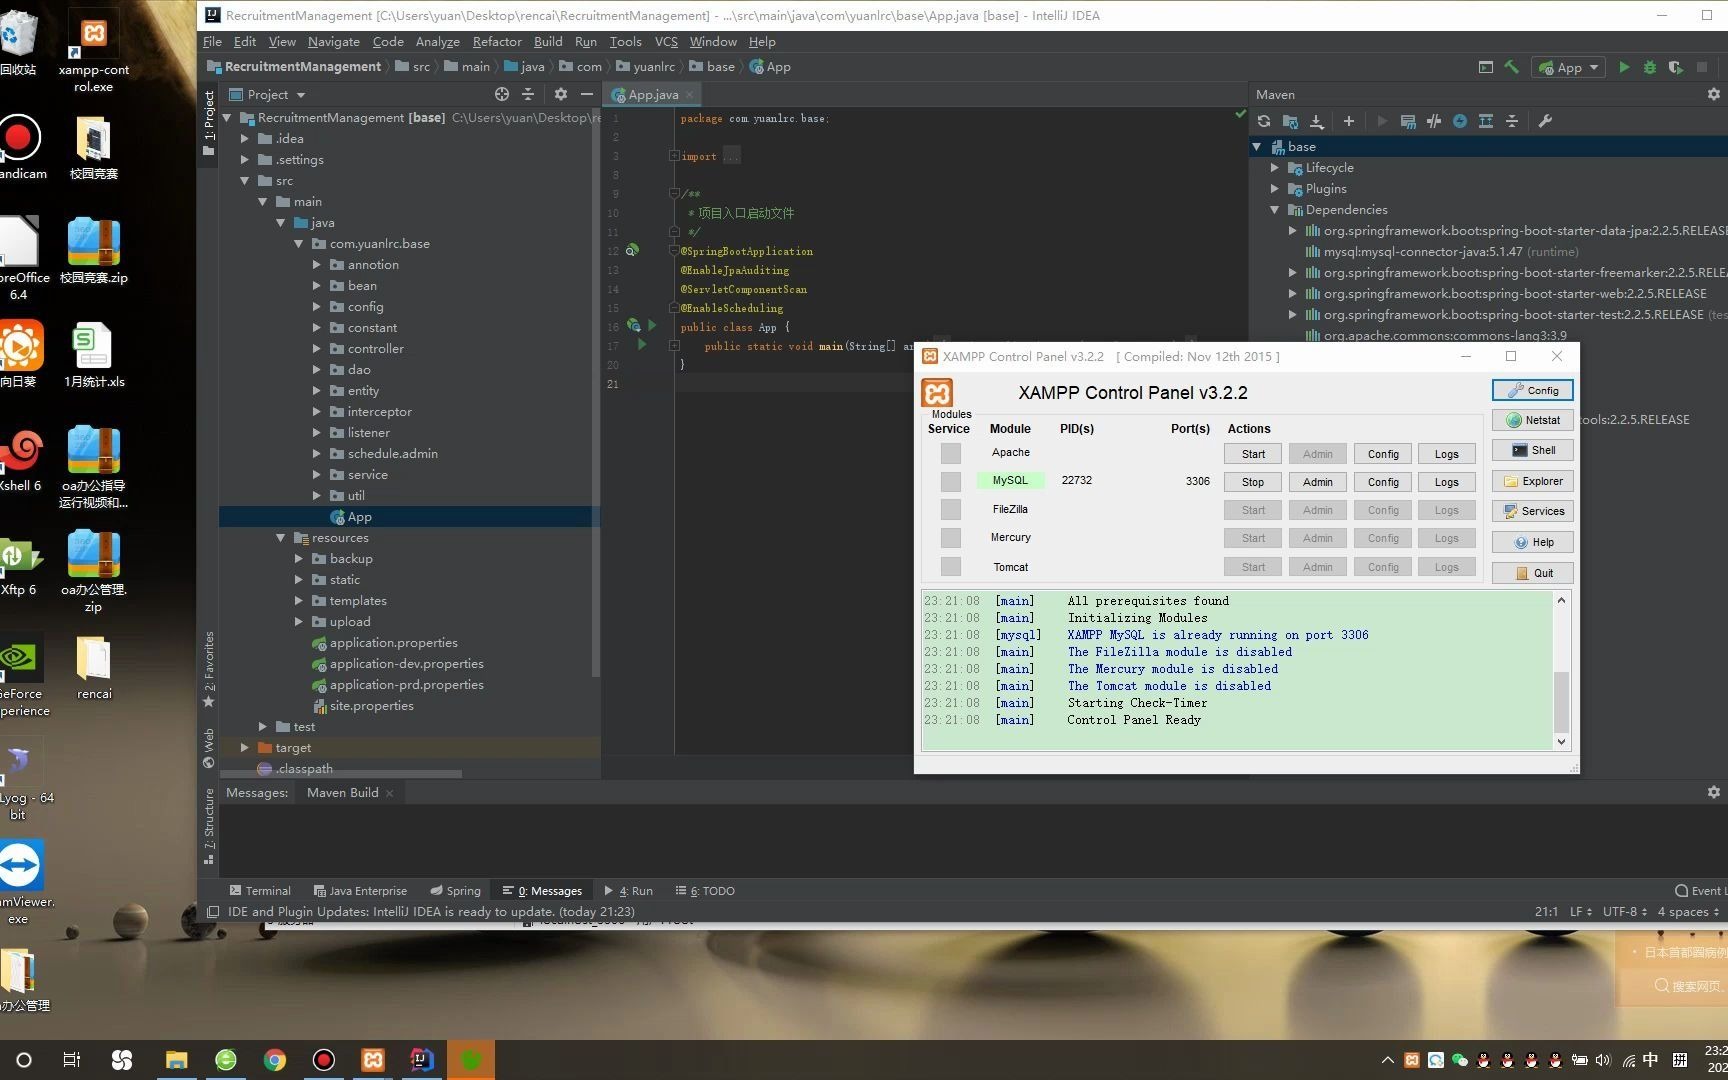The width and height of the screenshot is (1728, 1080).
Task: Build project with the hammer icon
Action: 1512,67
